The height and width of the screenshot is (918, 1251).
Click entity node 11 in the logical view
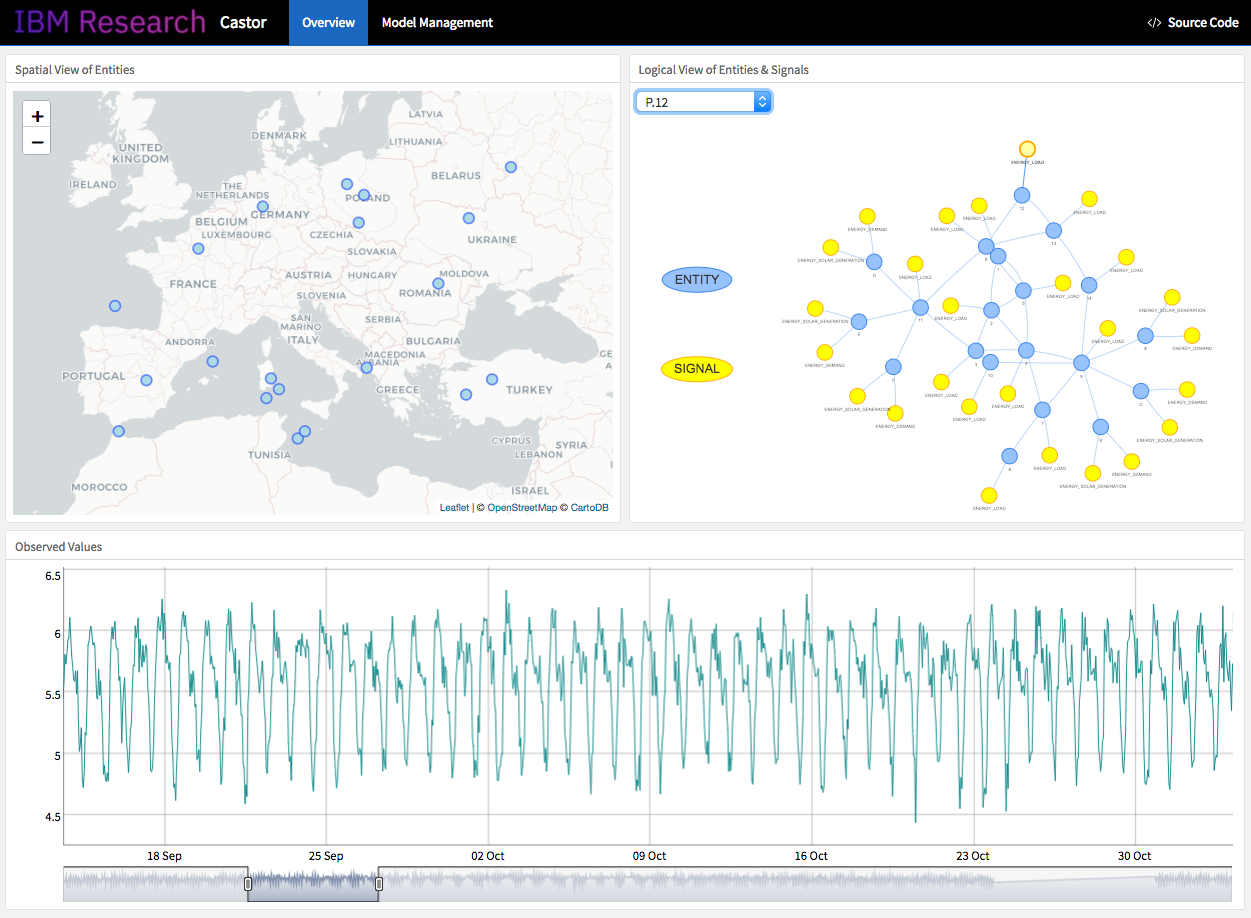tap(921, 307)
